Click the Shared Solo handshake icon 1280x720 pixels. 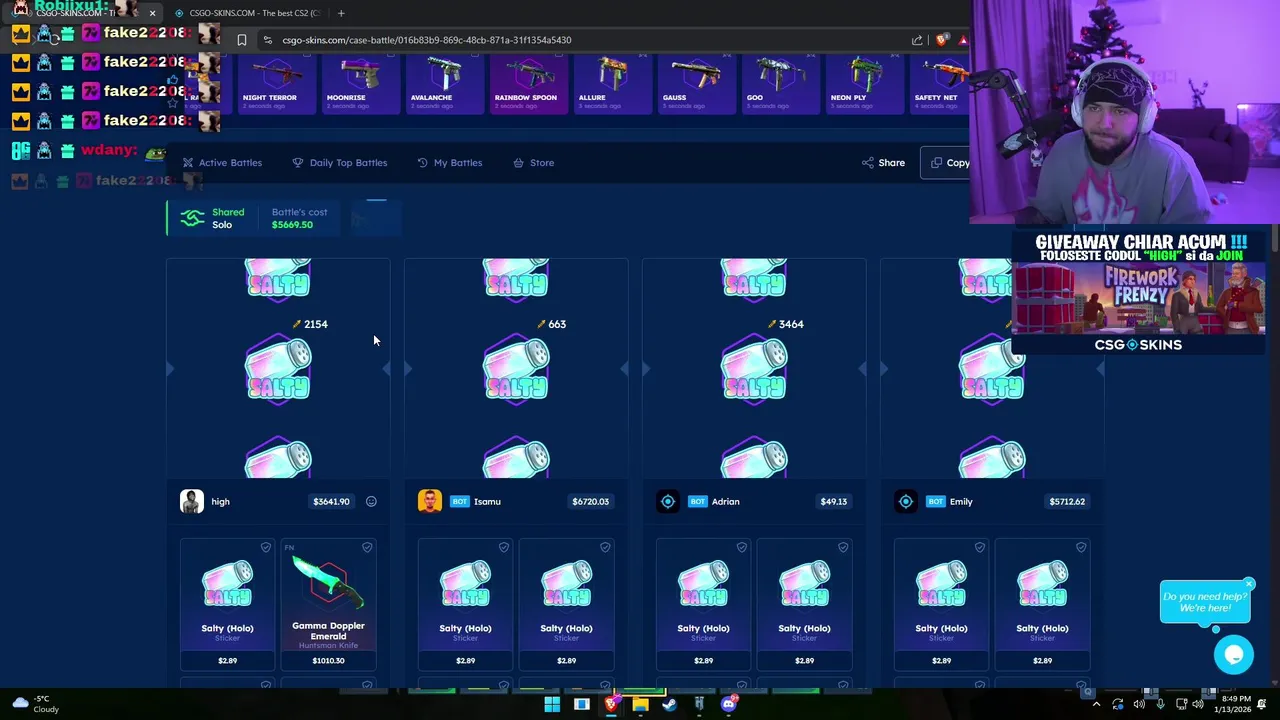point(192,218)
